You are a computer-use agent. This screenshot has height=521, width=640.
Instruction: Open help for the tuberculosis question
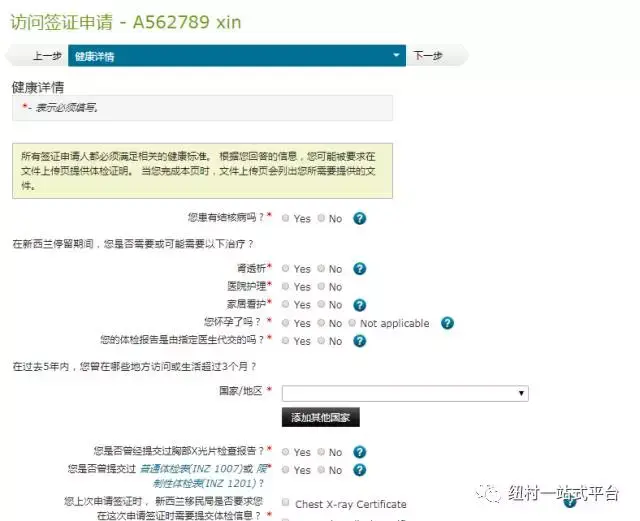tap(360, 218)
